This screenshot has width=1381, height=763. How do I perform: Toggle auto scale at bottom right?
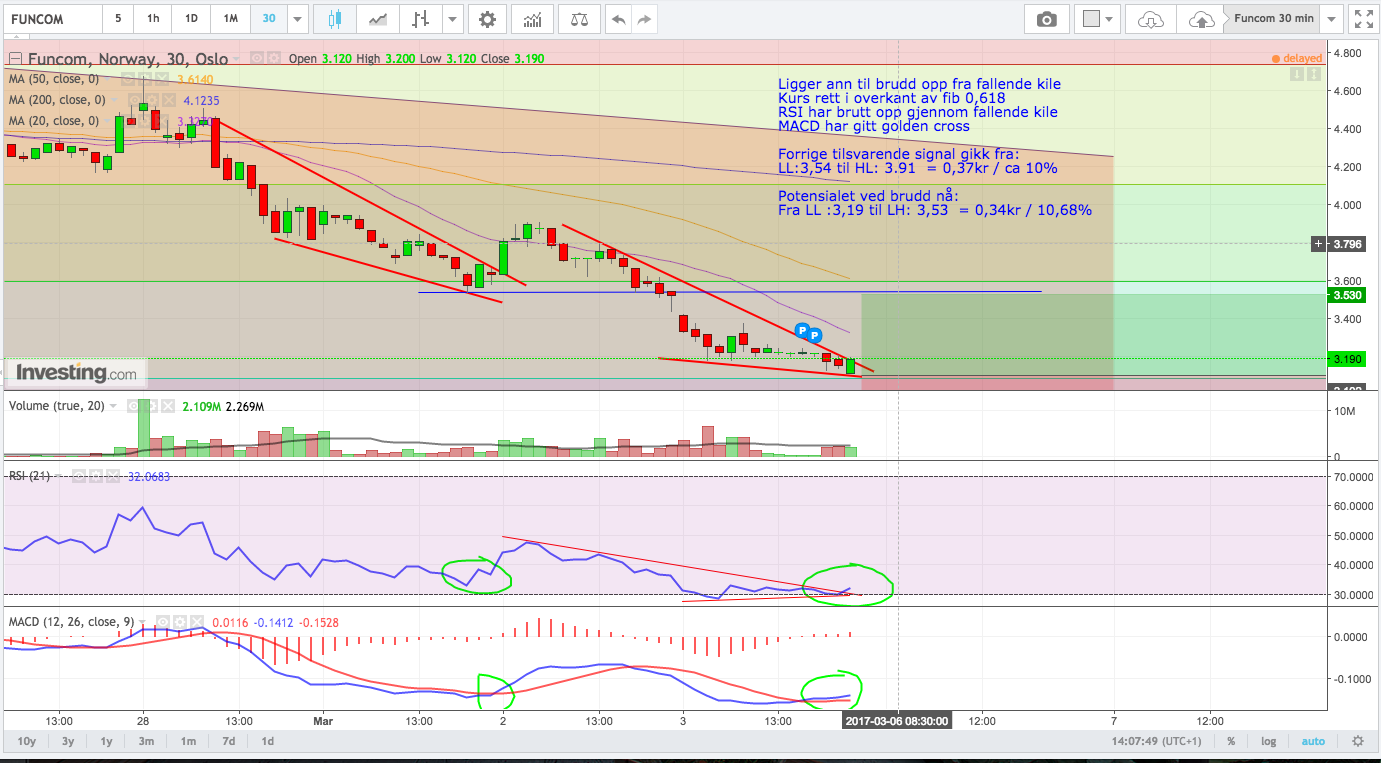coord(1311,741)
